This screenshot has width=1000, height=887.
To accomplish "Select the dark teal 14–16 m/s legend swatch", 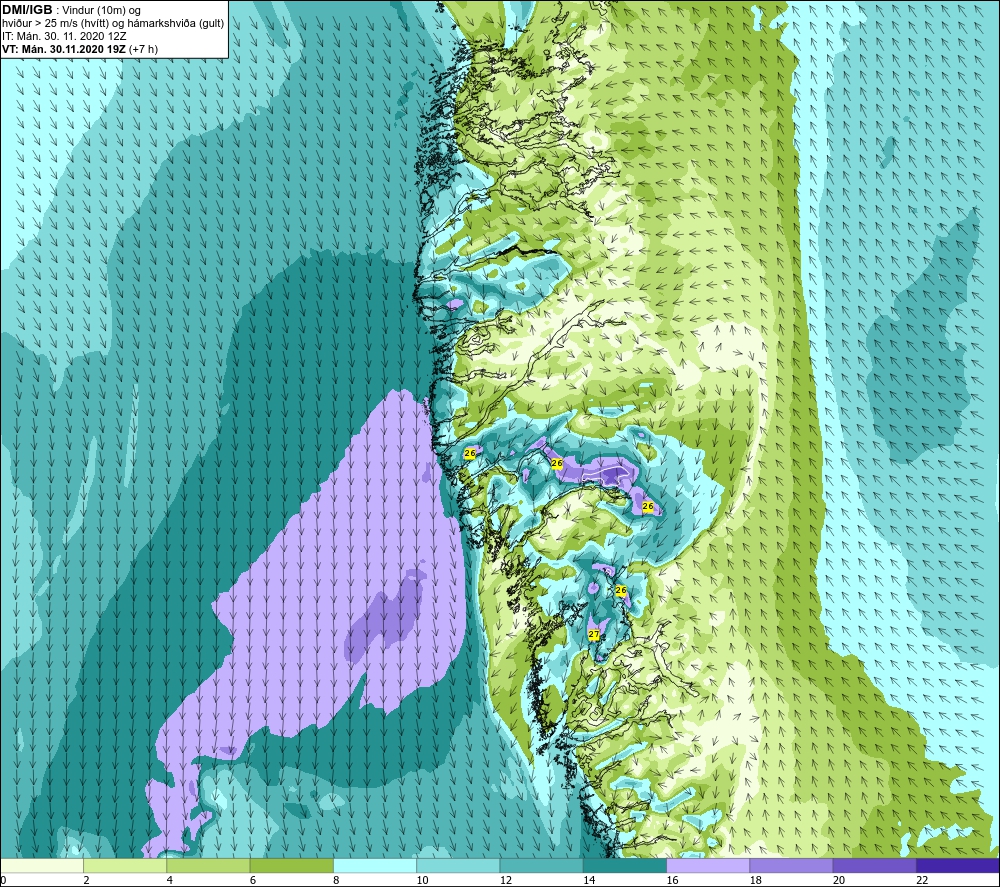I will coord(625,865).
